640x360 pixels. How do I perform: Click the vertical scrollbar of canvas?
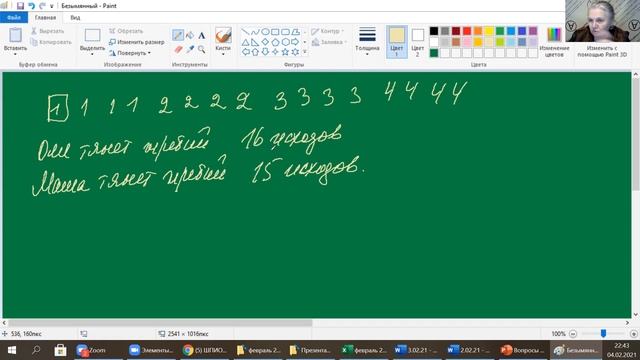(x=636, y=135)
